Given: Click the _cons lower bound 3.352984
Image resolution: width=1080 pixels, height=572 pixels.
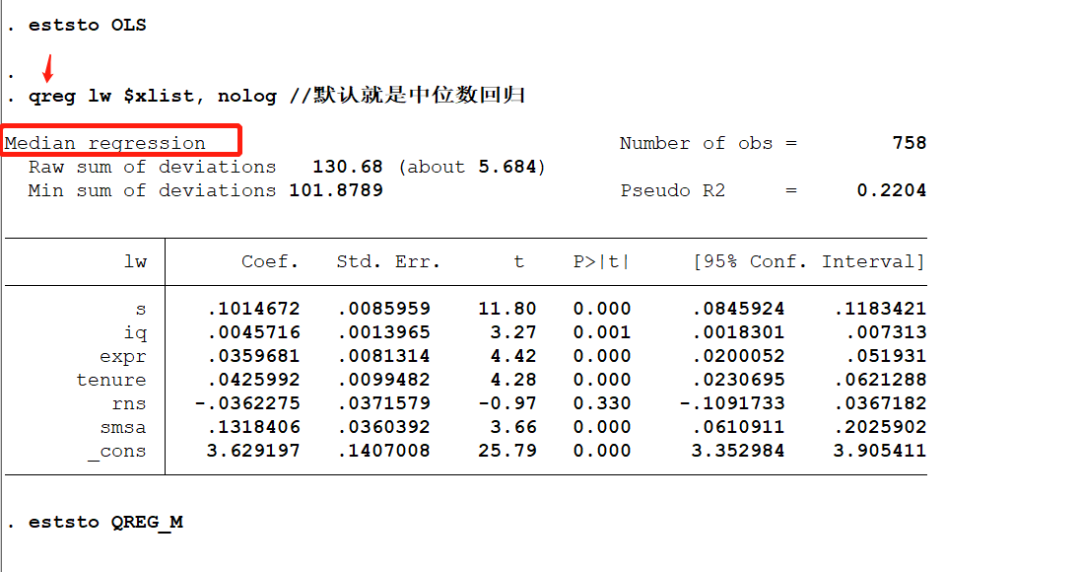Looking at the screenshot, I should 738,451.
